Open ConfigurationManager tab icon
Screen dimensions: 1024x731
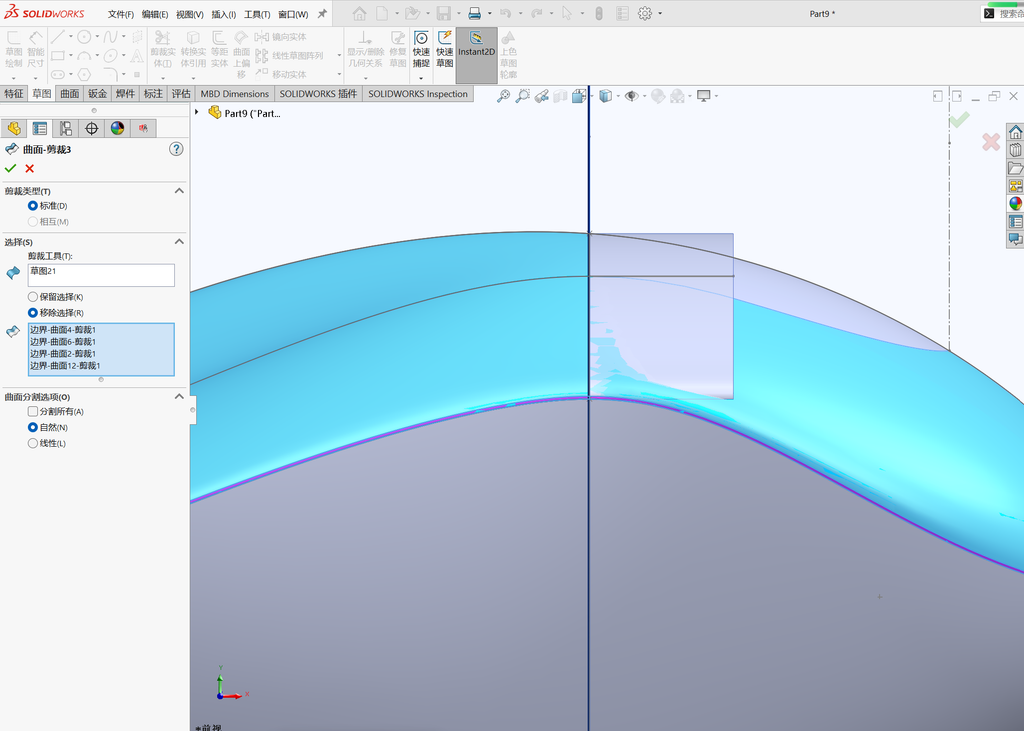click(x=65, y=128)
